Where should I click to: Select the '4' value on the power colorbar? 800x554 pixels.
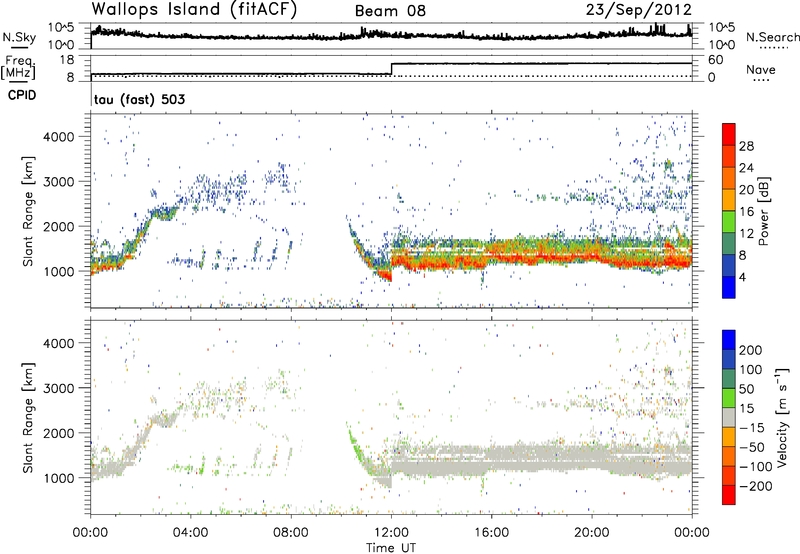coord(743,277)
